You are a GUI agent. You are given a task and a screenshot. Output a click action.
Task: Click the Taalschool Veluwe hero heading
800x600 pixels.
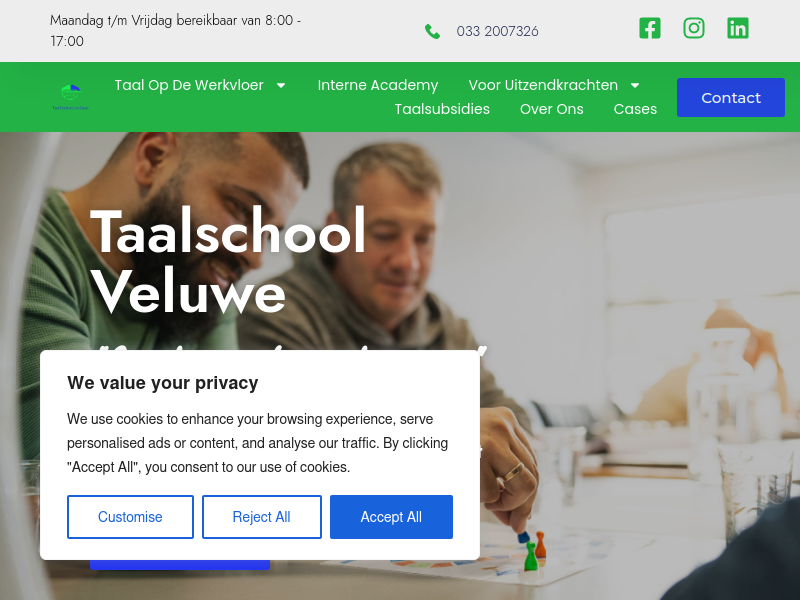pyautogui.click(x=228, y=260)
